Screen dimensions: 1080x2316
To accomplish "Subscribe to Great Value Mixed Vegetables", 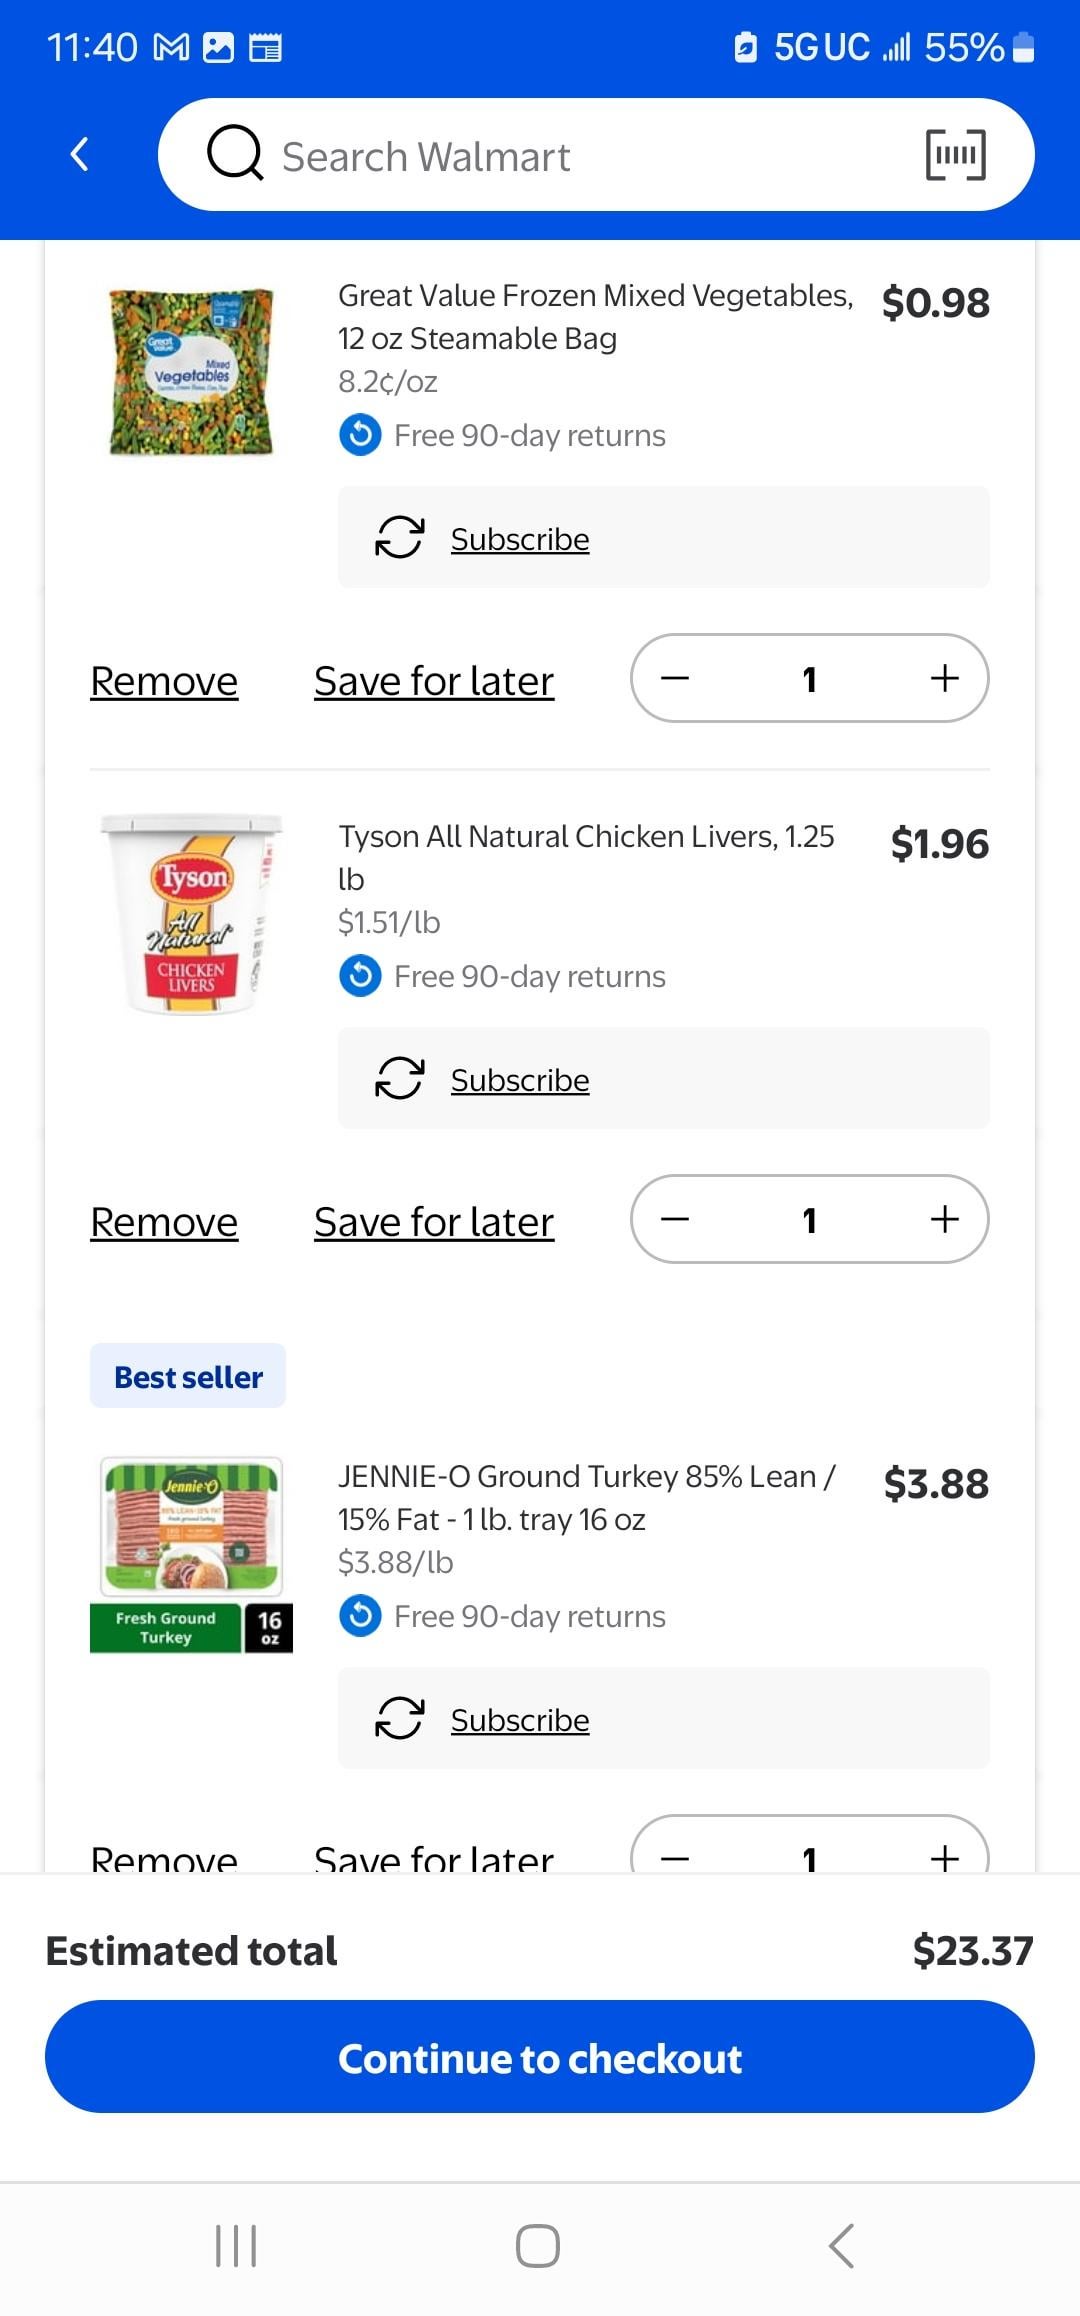I will point(519,539).
